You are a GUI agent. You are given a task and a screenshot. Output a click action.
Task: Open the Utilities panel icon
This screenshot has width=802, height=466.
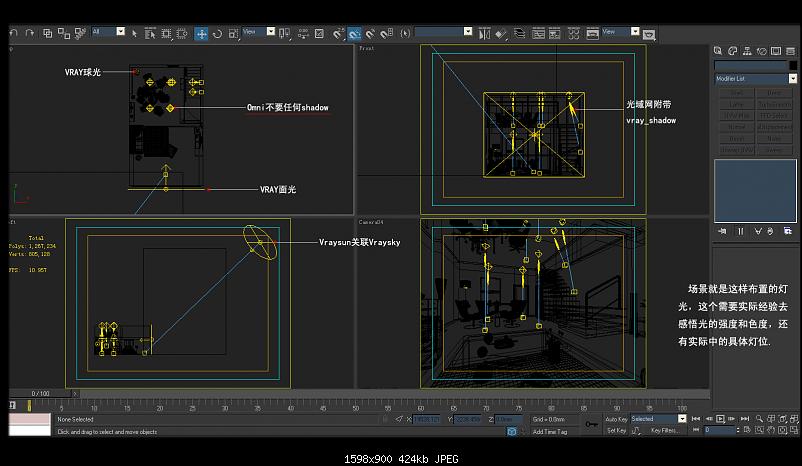click(788, 51)
